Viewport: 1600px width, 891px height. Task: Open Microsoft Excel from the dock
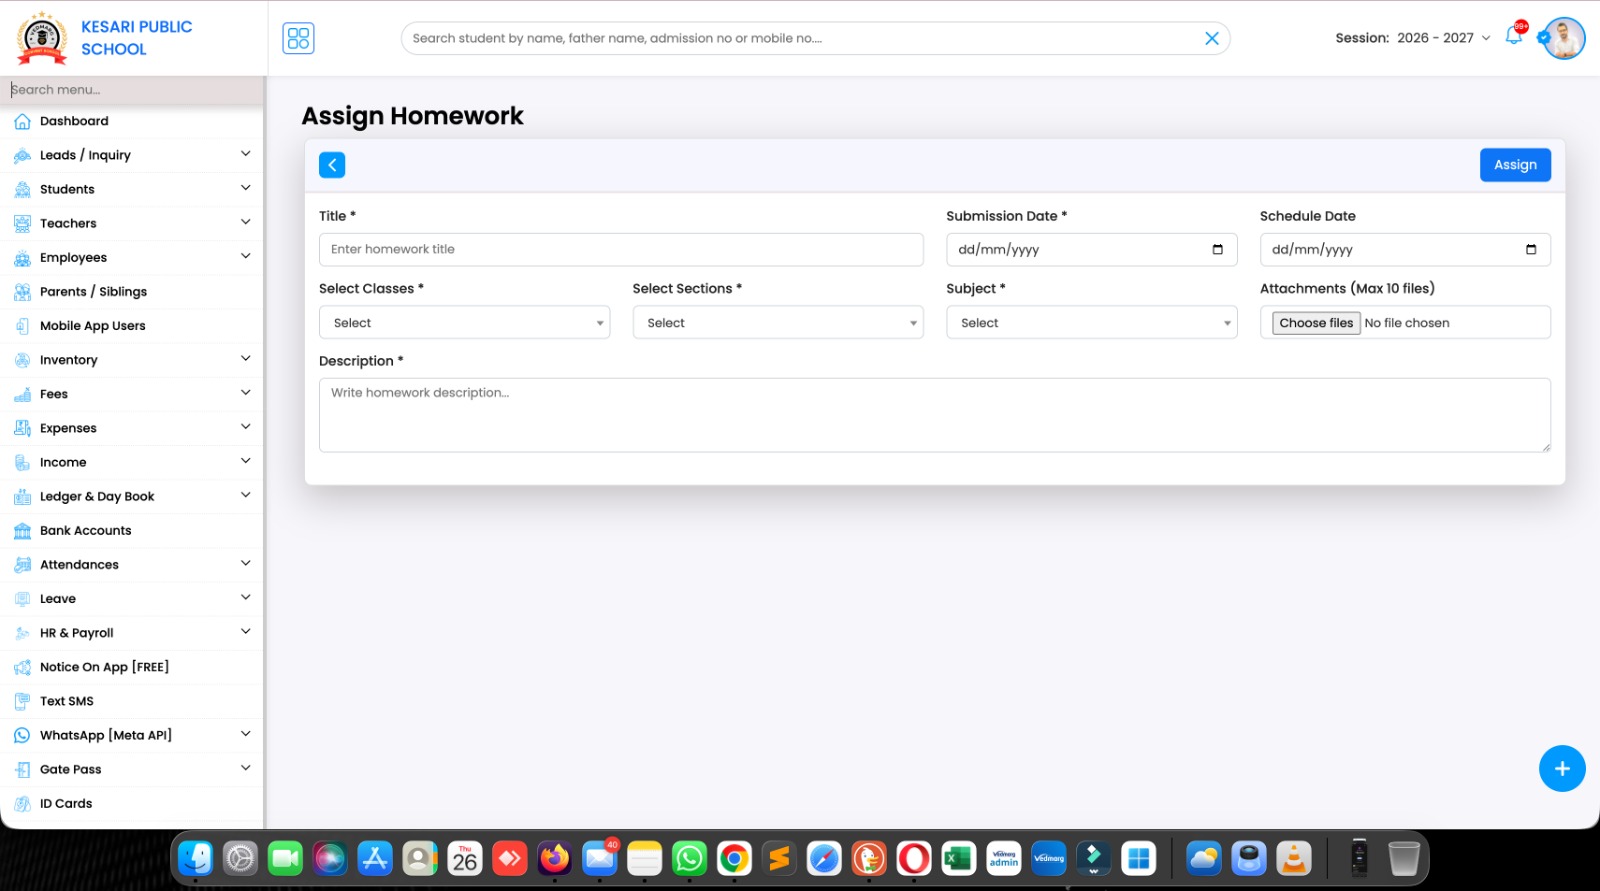(959, 858)
